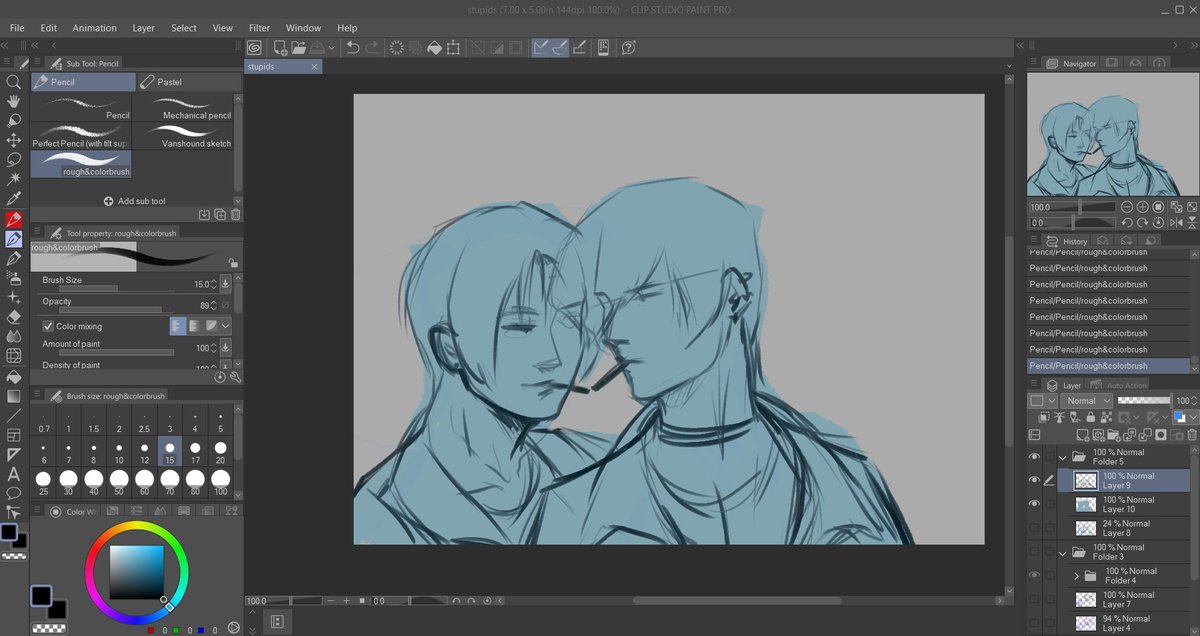Select the Move layer tool
Screen dimensions: 1200x636
click(14, 140)
